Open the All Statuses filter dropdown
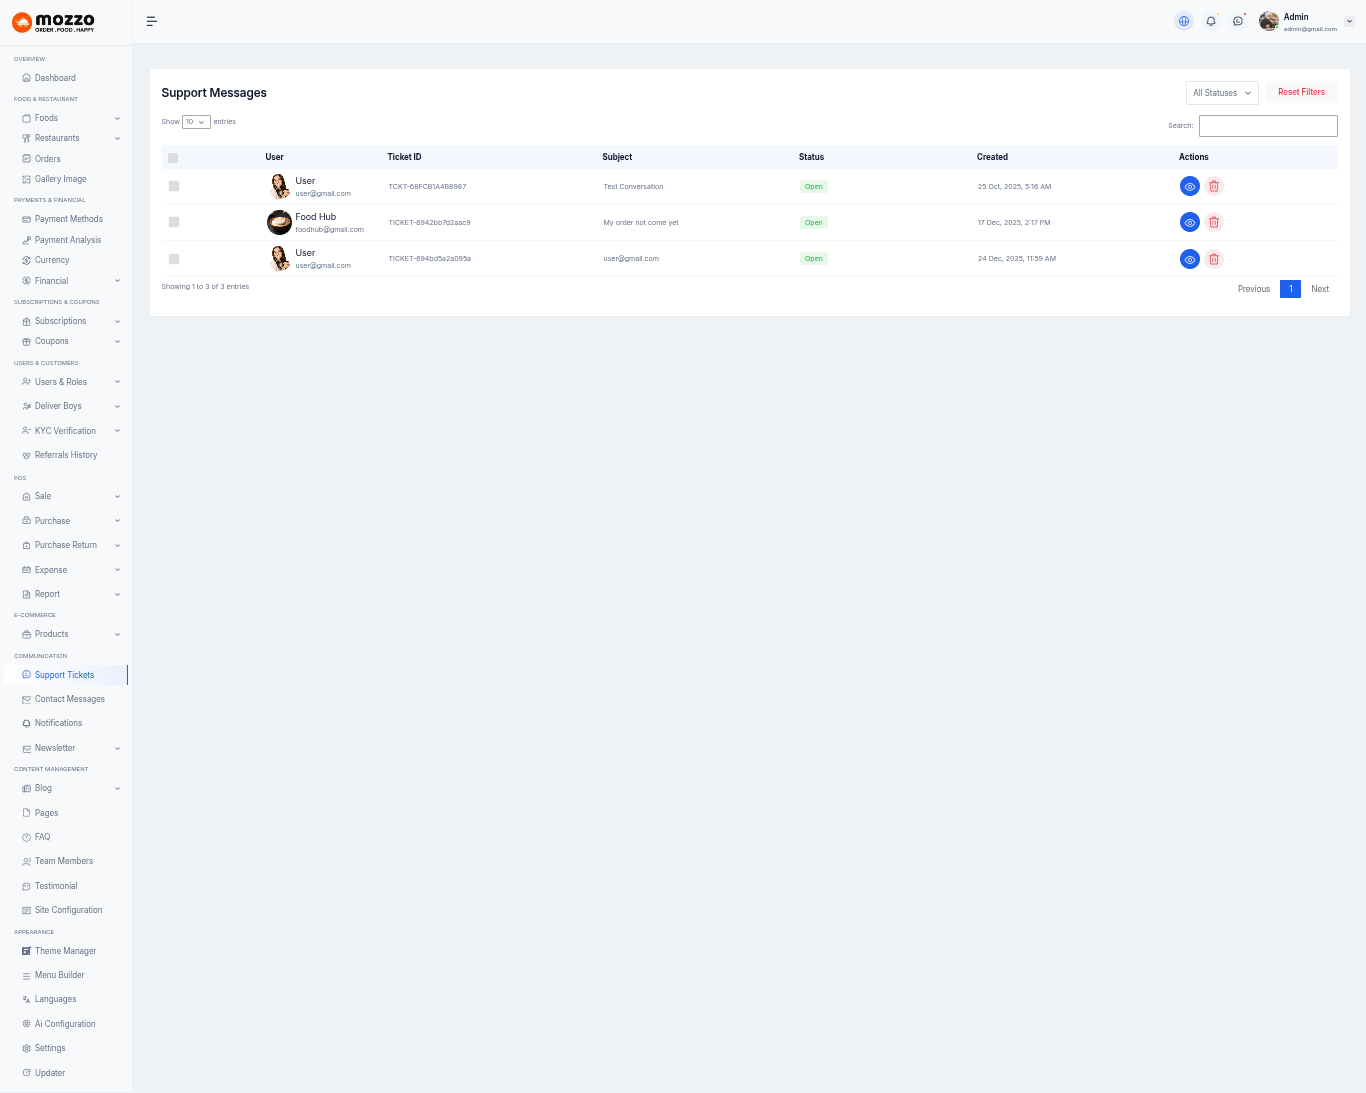The height and width of the screenshot is (1093, 1366). (1221, 93)
